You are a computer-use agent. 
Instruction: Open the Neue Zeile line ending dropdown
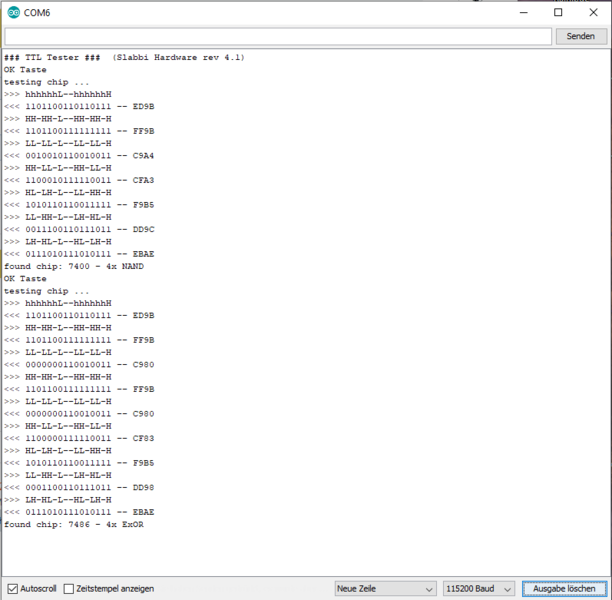point(385,589)
